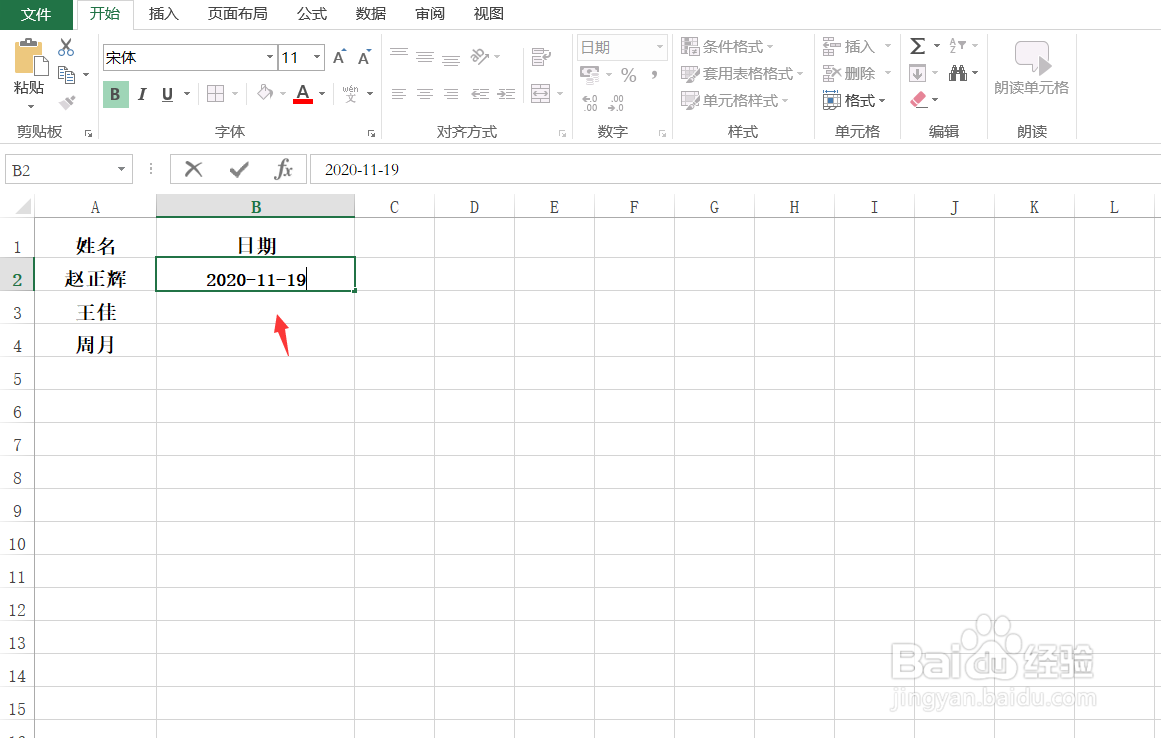This screenshot has height=738, width=1161.
Task: Apply comma thousands separator style
Action: [655, 75]
